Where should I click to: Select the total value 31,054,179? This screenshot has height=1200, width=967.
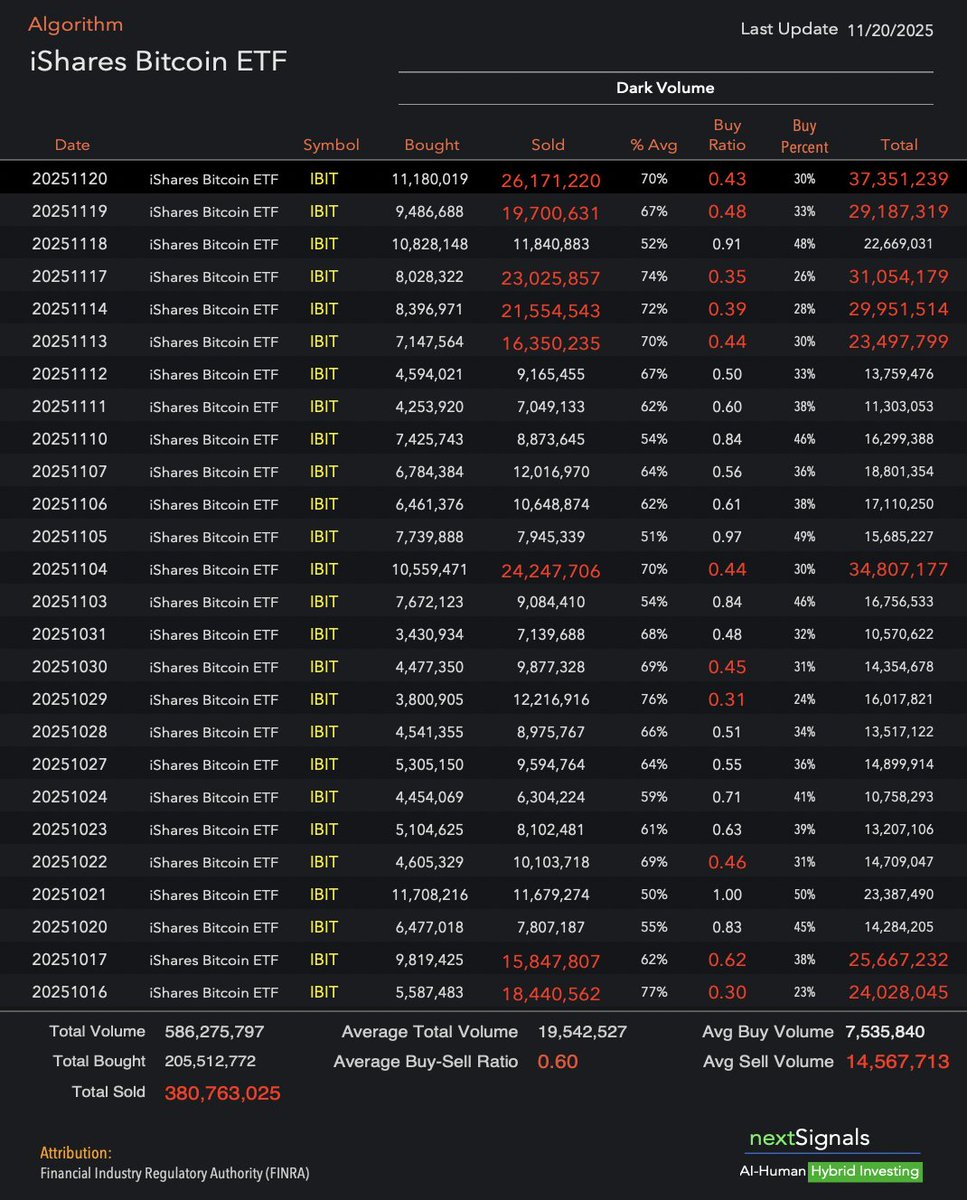click(898, 278)
